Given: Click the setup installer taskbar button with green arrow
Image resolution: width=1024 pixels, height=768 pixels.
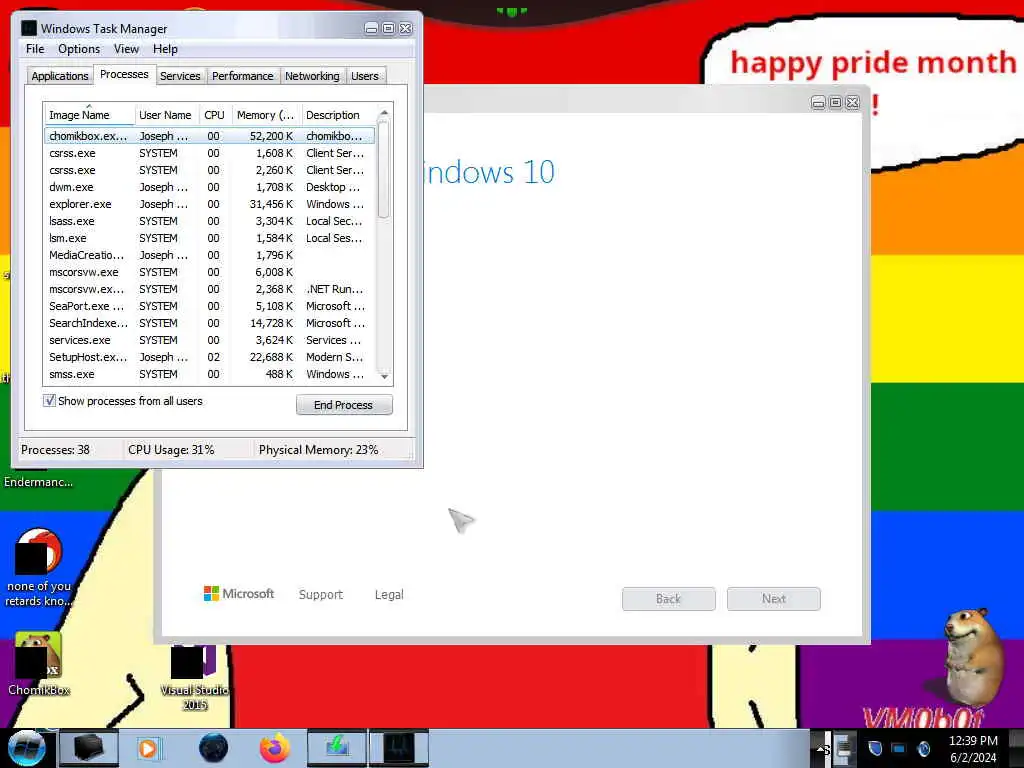Looking at the screenshot, I should (x=337, y=748).
